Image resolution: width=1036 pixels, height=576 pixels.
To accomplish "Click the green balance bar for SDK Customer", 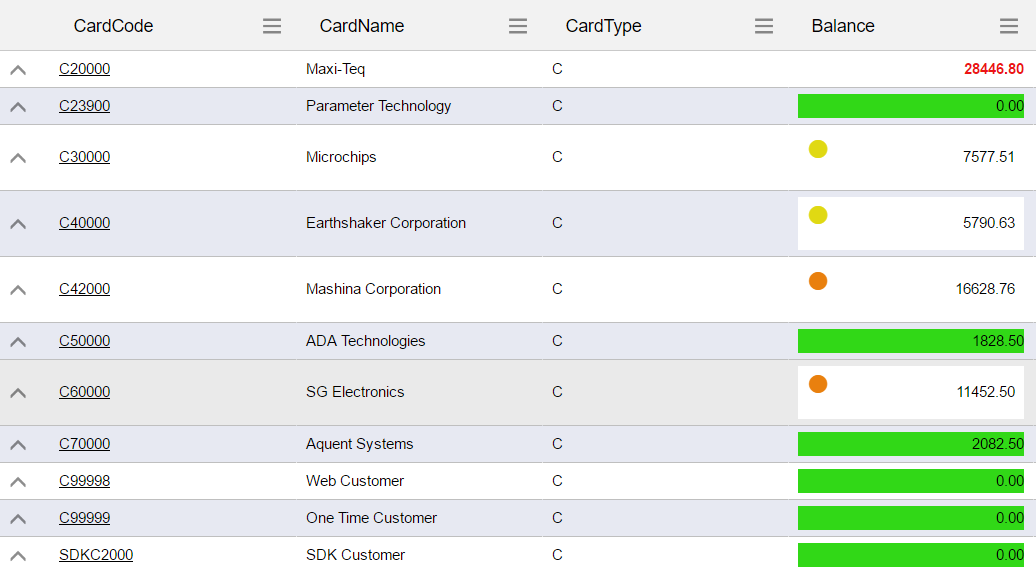I will [x=911, y=555].
